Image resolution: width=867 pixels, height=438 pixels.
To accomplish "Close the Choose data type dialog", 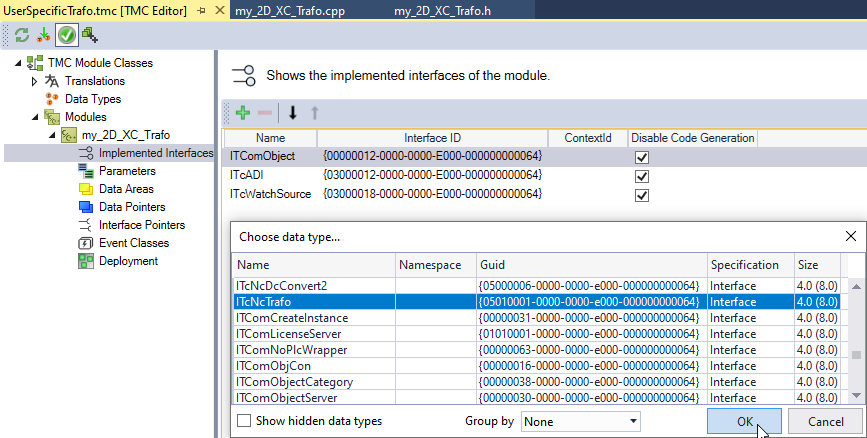I will point(850,237).
